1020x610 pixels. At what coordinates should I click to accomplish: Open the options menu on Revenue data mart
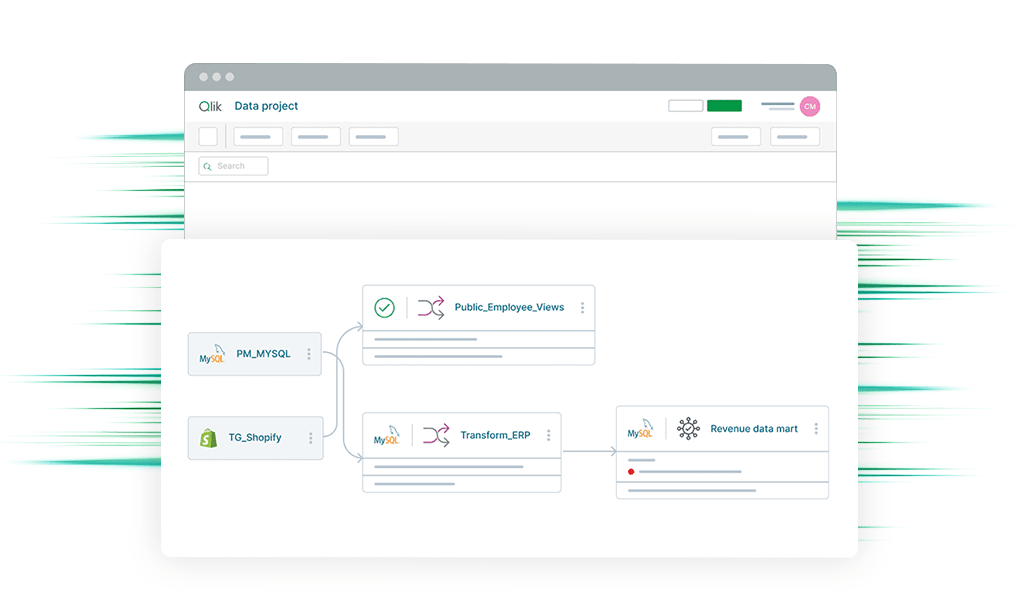817,427
